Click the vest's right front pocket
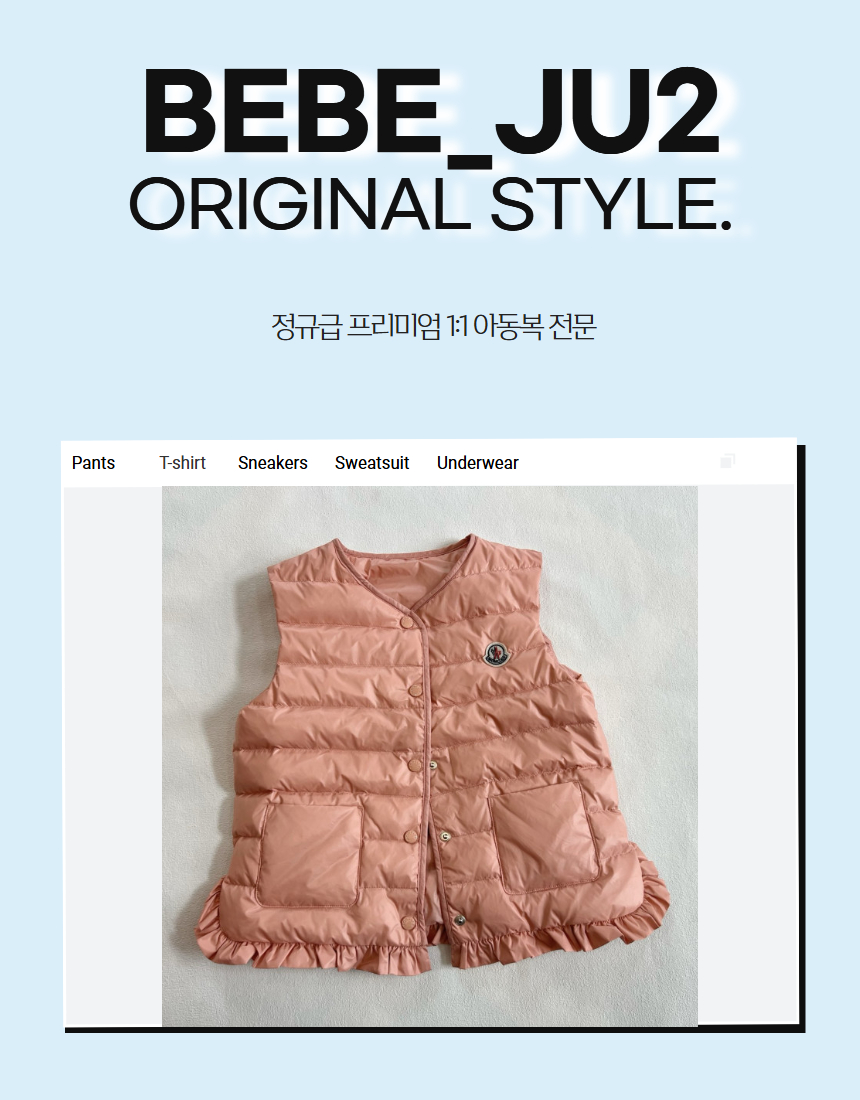Image resolution: width=860 pixels, height=1100 pixels. 545,835
